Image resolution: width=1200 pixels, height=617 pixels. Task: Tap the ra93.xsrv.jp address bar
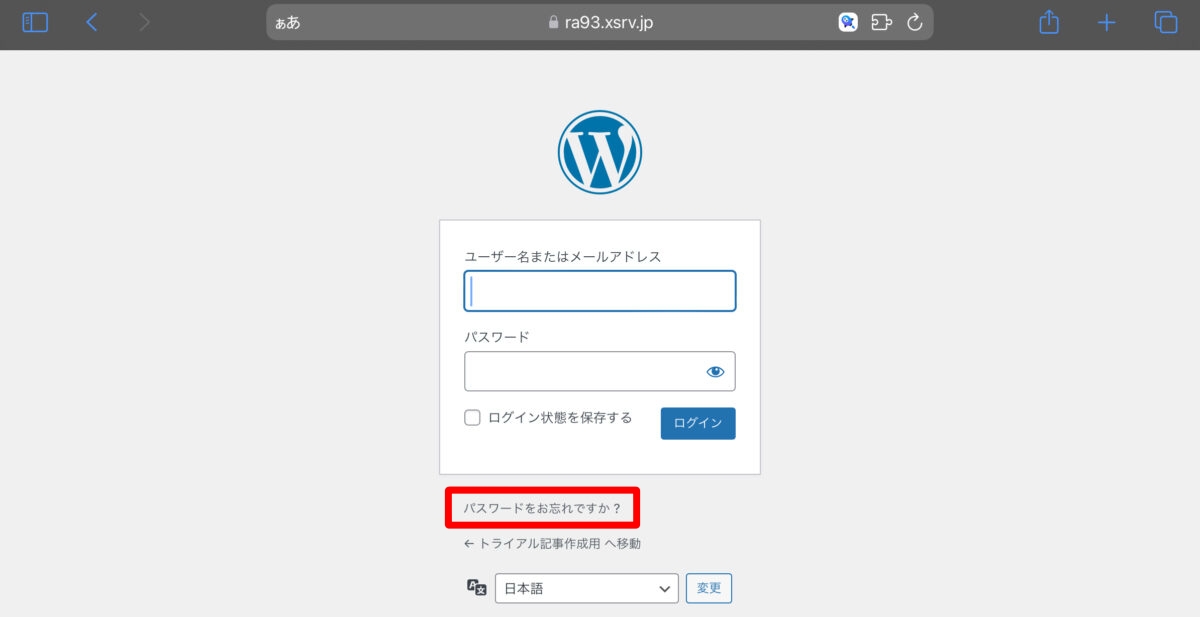coord(600,22)
